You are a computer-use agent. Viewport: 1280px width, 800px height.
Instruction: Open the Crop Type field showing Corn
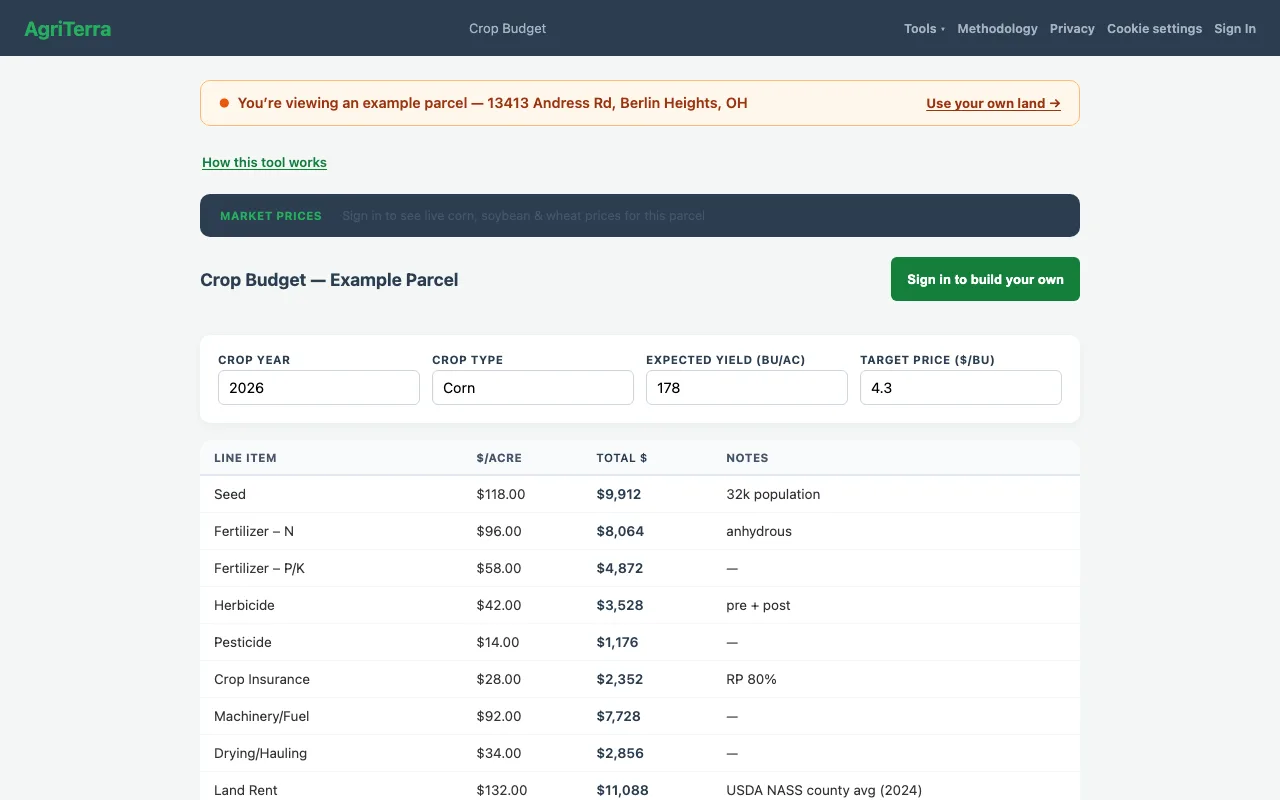pyautogui.click(x=533, y=388)
